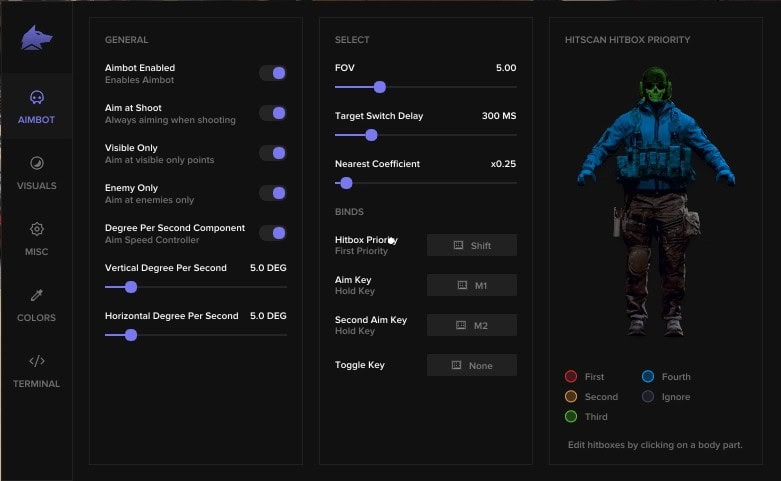Open the Visuals section icon
This screenshot has height=481, width=781.
tap(36, 163)
